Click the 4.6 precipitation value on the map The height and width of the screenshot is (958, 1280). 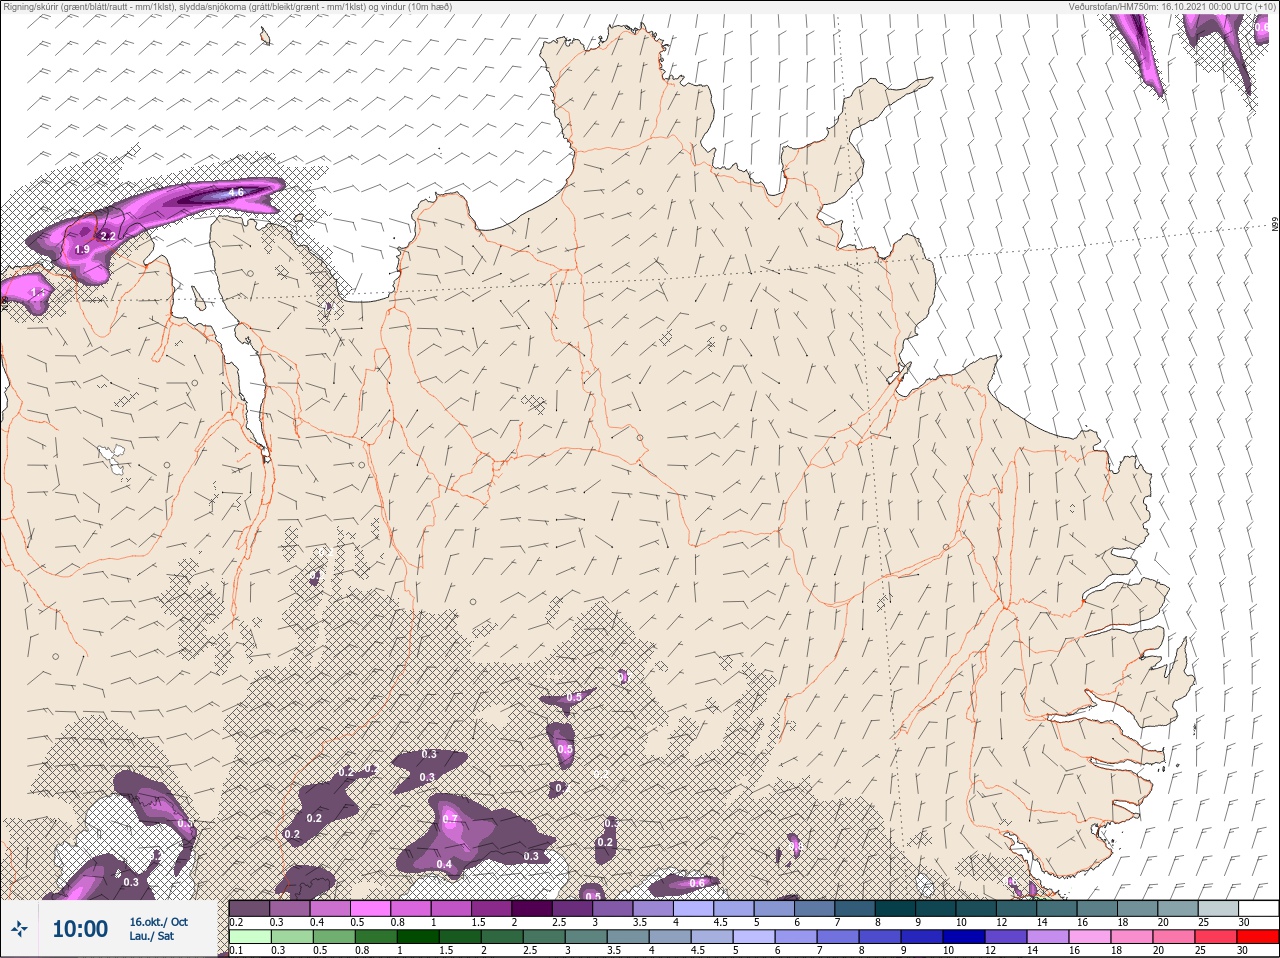pos(236,192)
